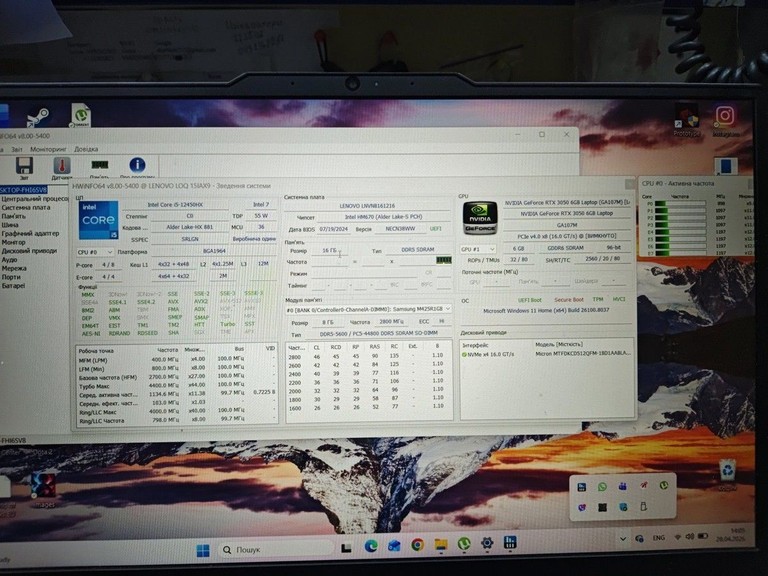
Task: Select Network tree item
Action: click(14, 268)
